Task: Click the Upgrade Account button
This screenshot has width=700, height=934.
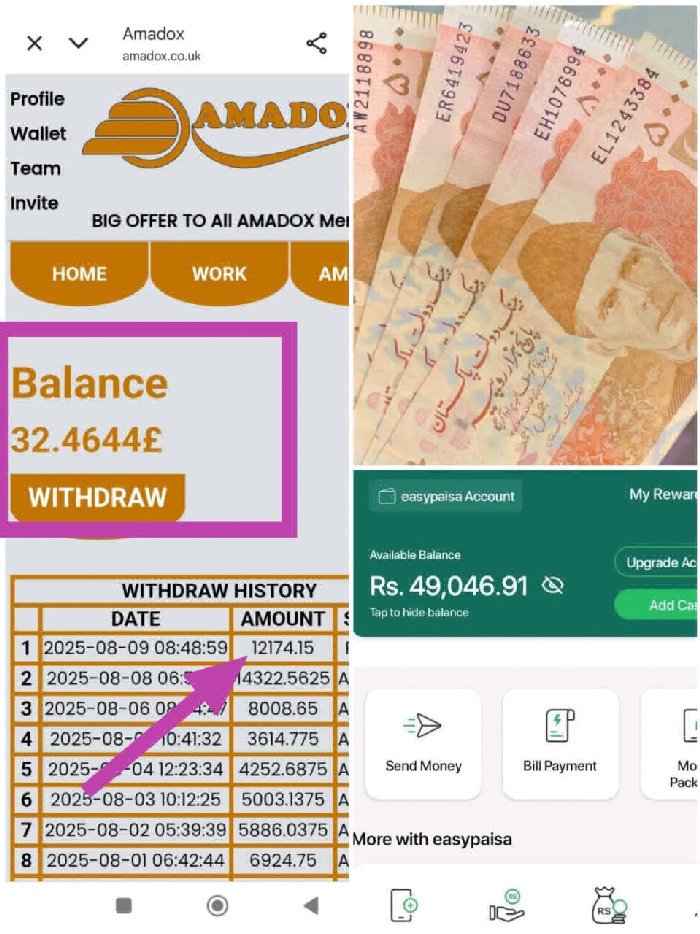Action: coord(657,562)
